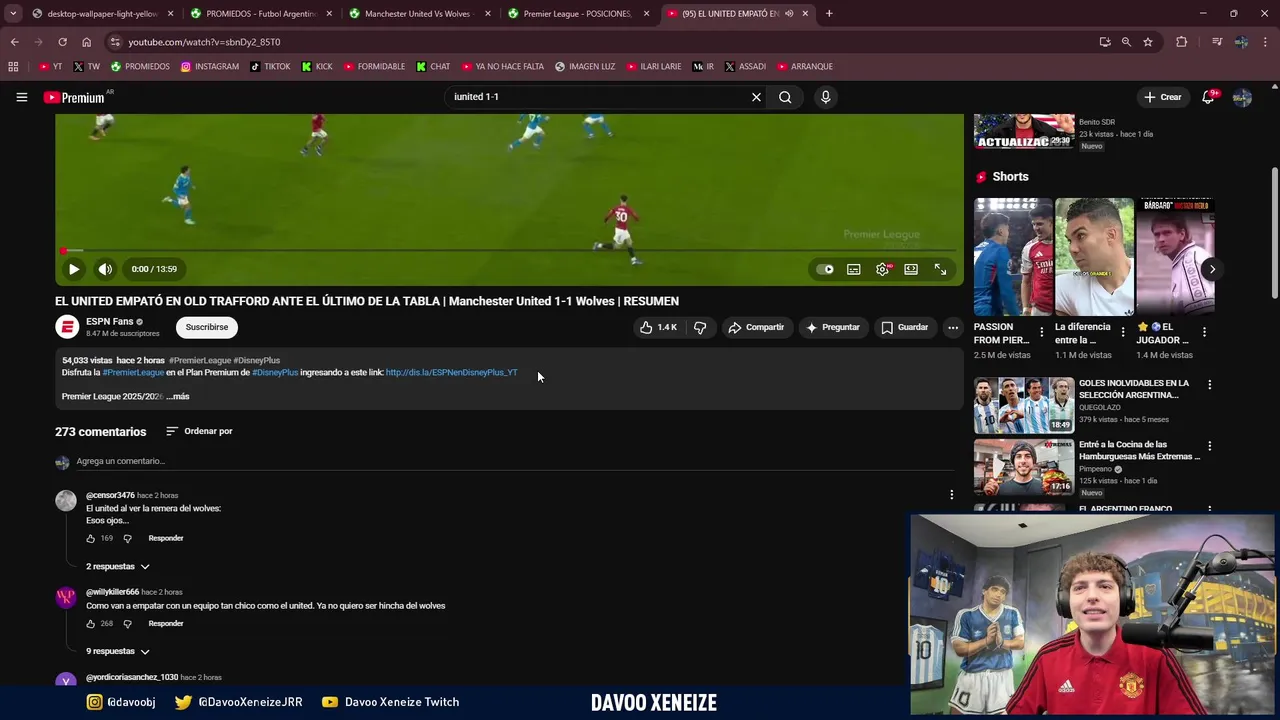Image resolution: width=1280 pixels, height=720 pixels.
Task: Click the Compartir share button
Action: point(756,327)
